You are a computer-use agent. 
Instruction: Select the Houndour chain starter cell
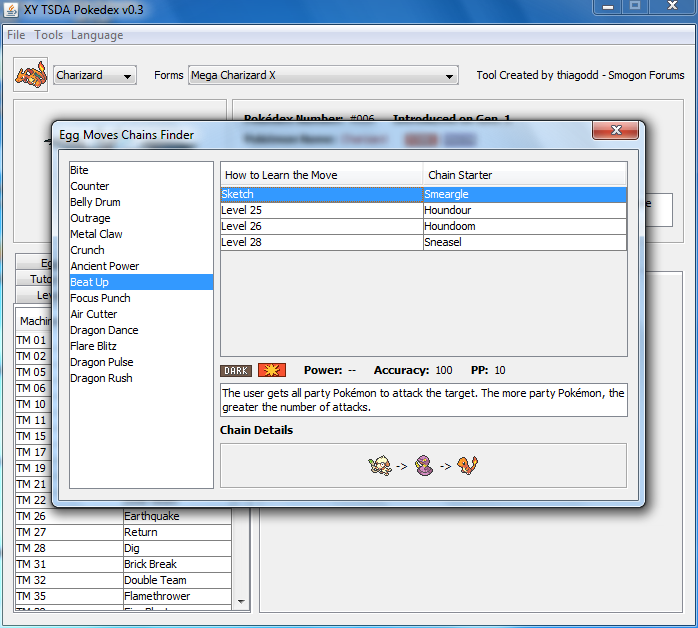524,211
